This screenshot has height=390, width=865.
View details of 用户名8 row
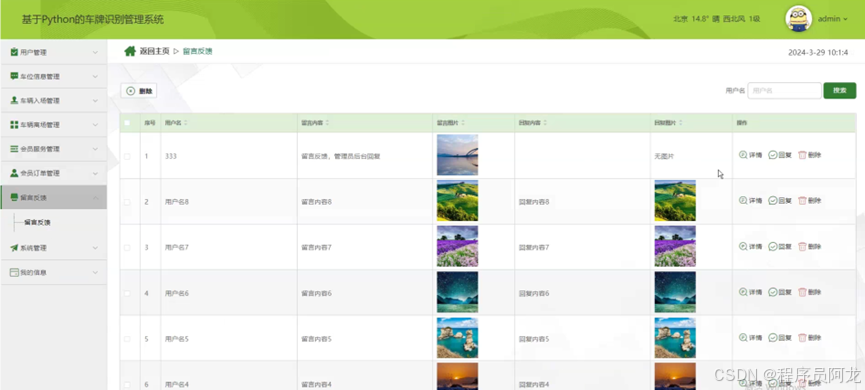[x=750, y=201]
